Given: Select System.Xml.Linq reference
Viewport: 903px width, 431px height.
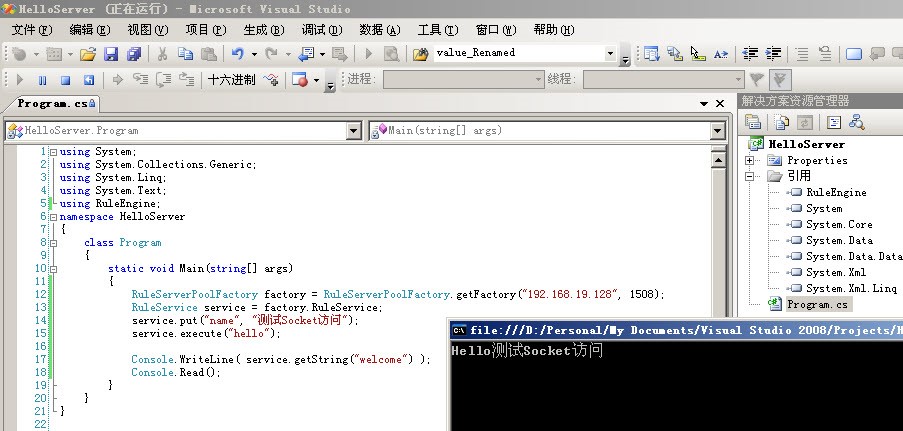Looking at the screenshot, I should tap(851, 289).
